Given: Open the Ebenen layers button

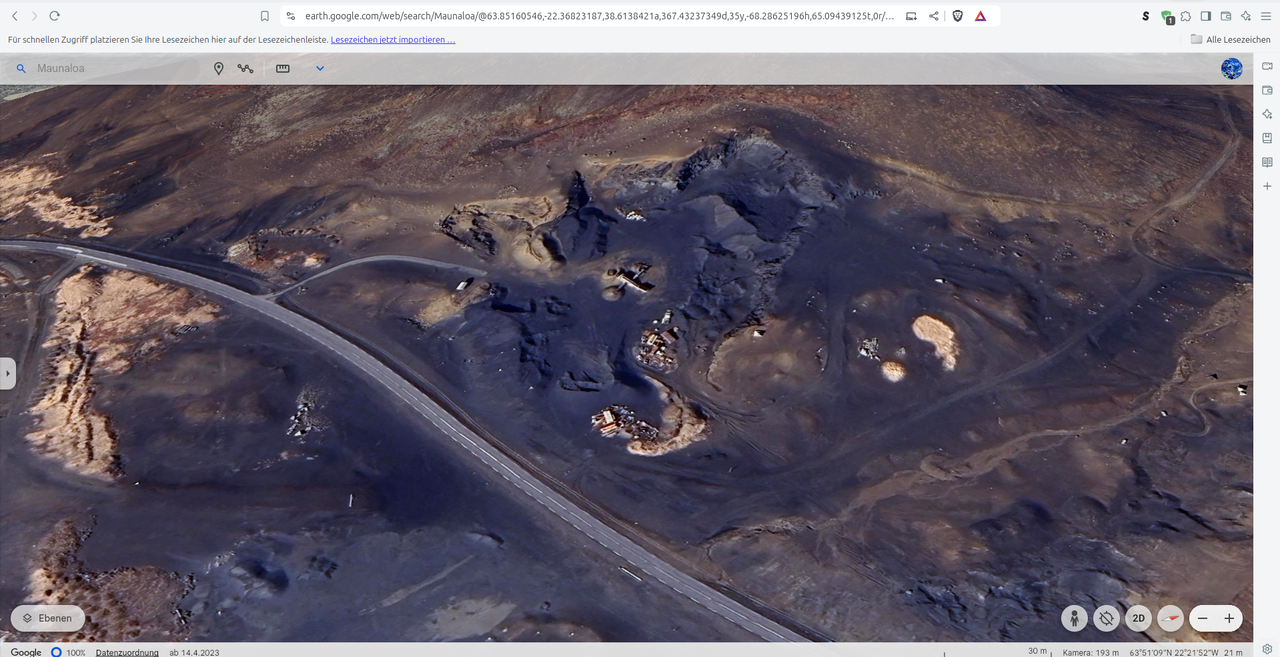Looking at the screenshot, I should 48,618.
